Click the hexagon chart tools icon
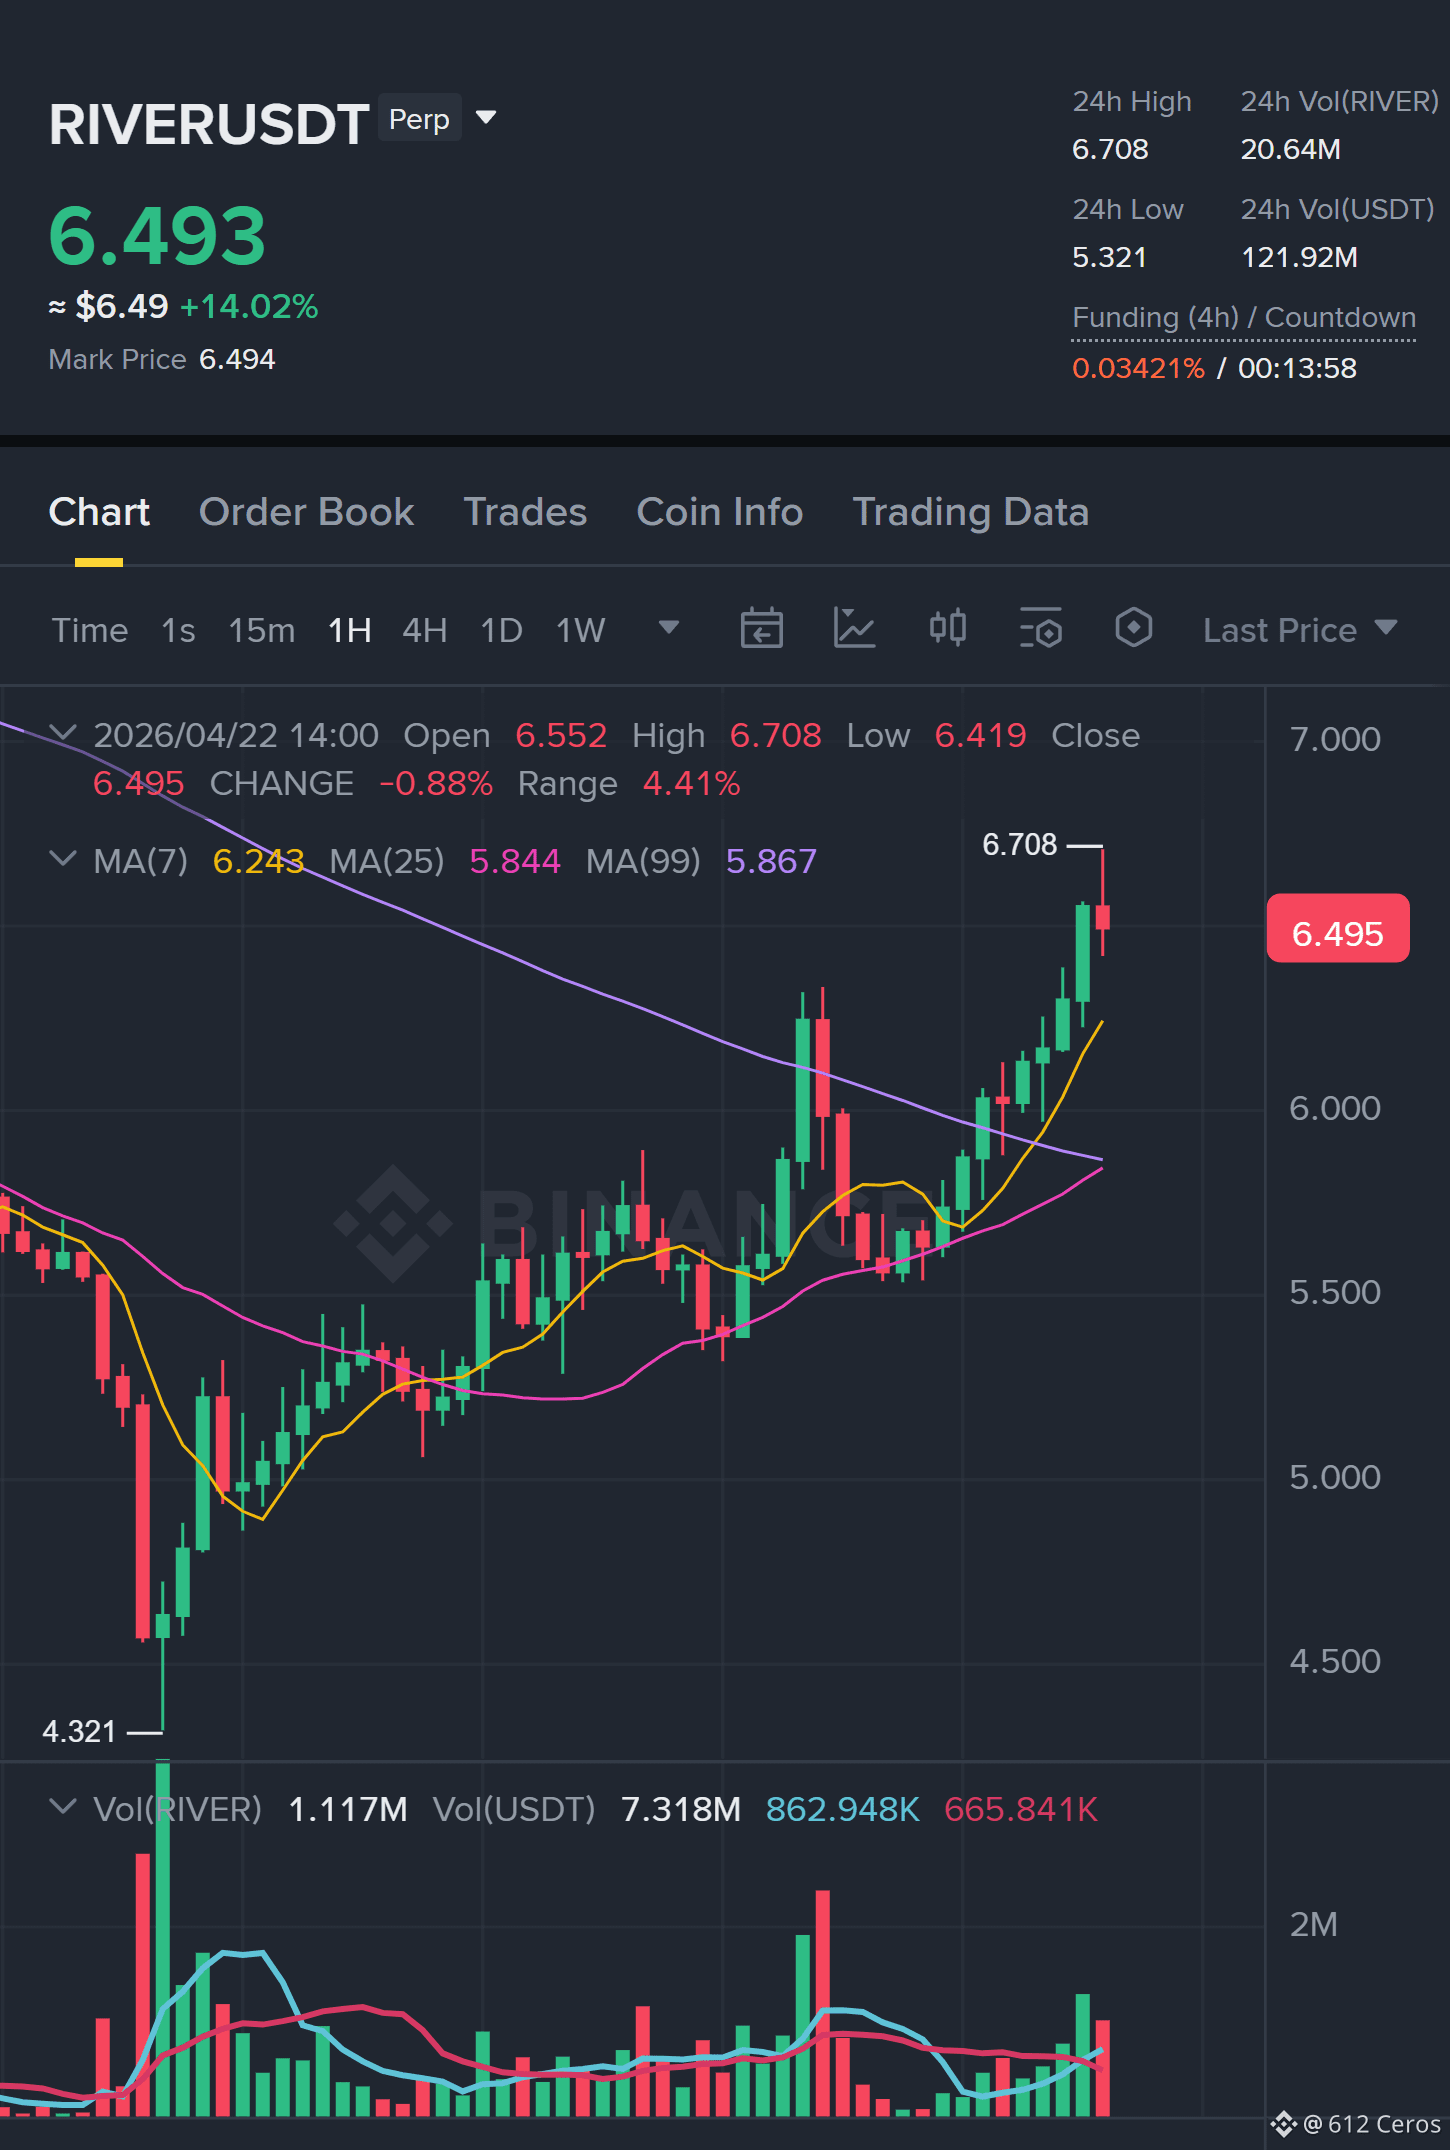This screenshot has height=2150, width=1450. [x=1134, y=629]
